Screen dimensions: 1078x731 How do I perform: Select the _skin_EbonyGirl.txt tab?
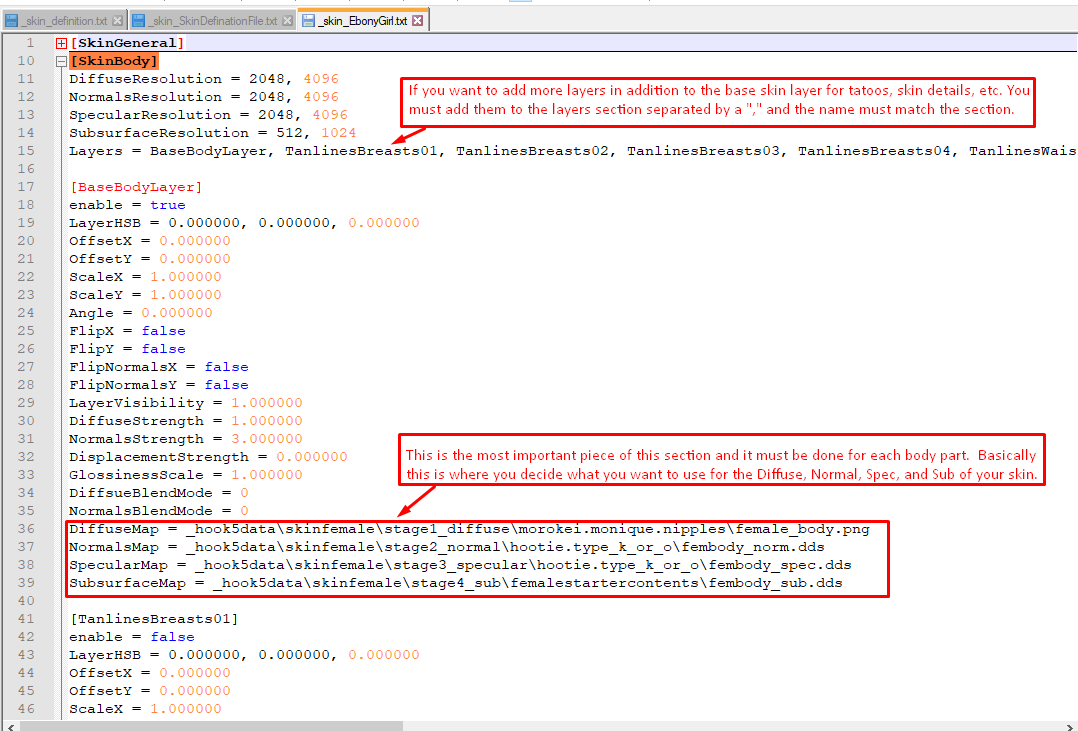364,21
